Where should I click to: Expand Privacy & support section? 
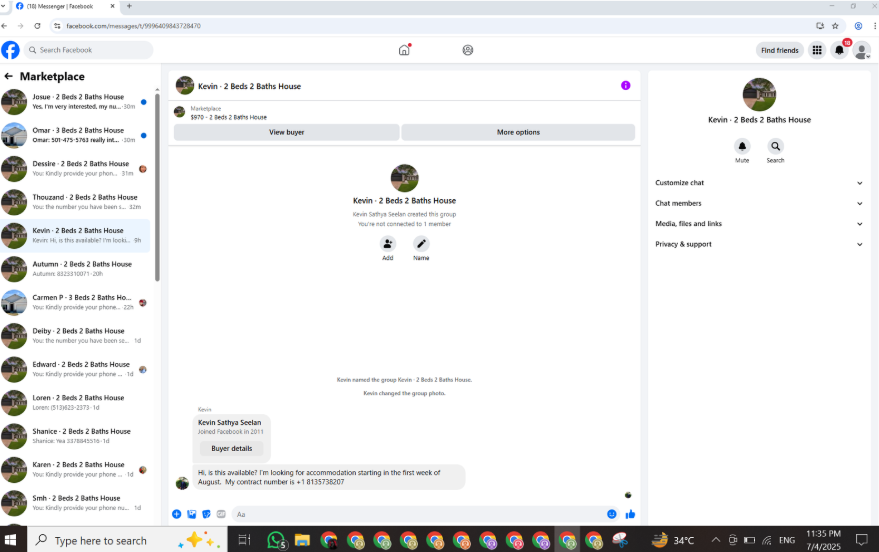click(758, 244)
